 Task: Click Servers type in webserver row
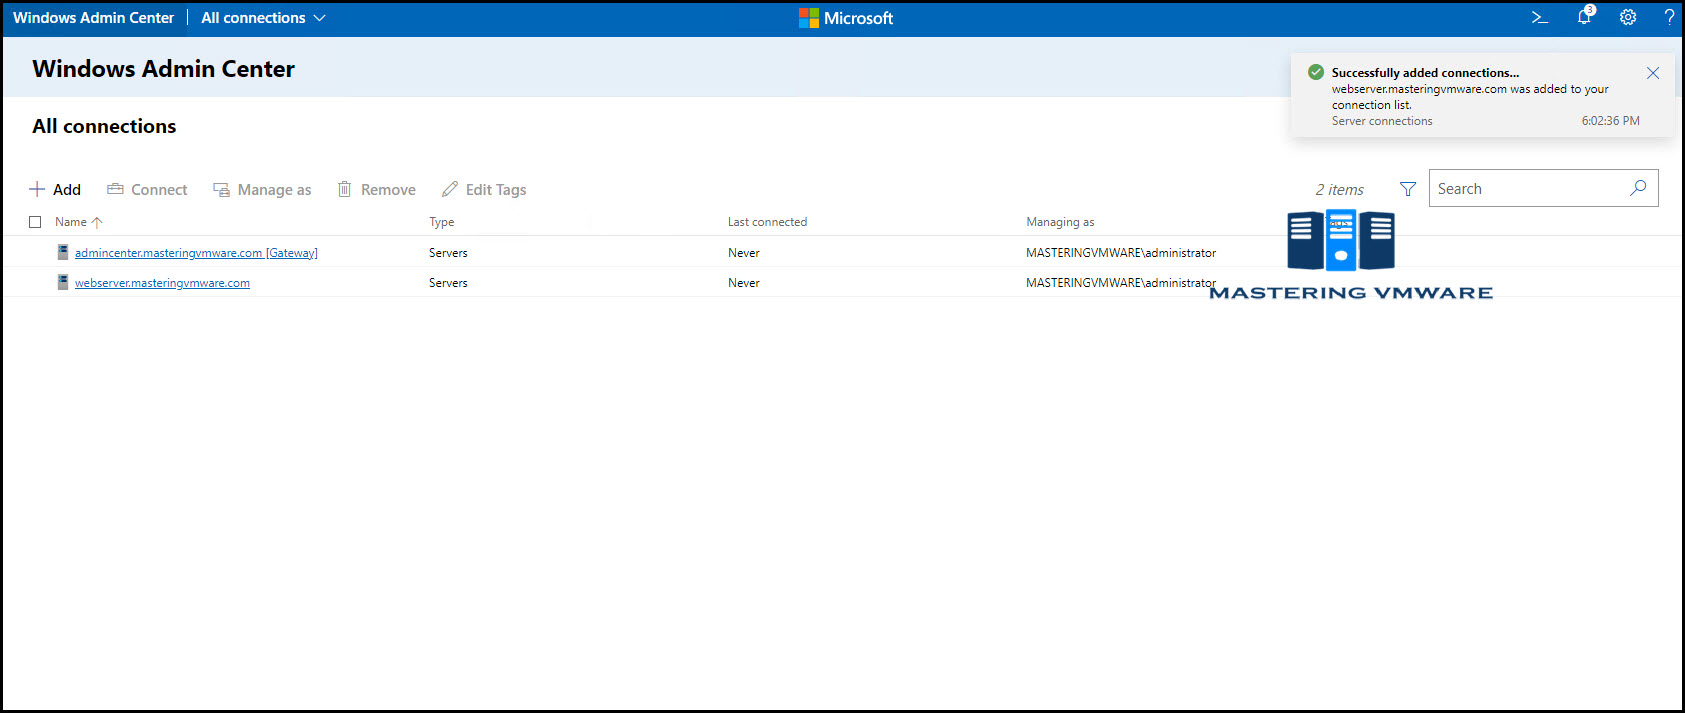(x=448, y=283)
